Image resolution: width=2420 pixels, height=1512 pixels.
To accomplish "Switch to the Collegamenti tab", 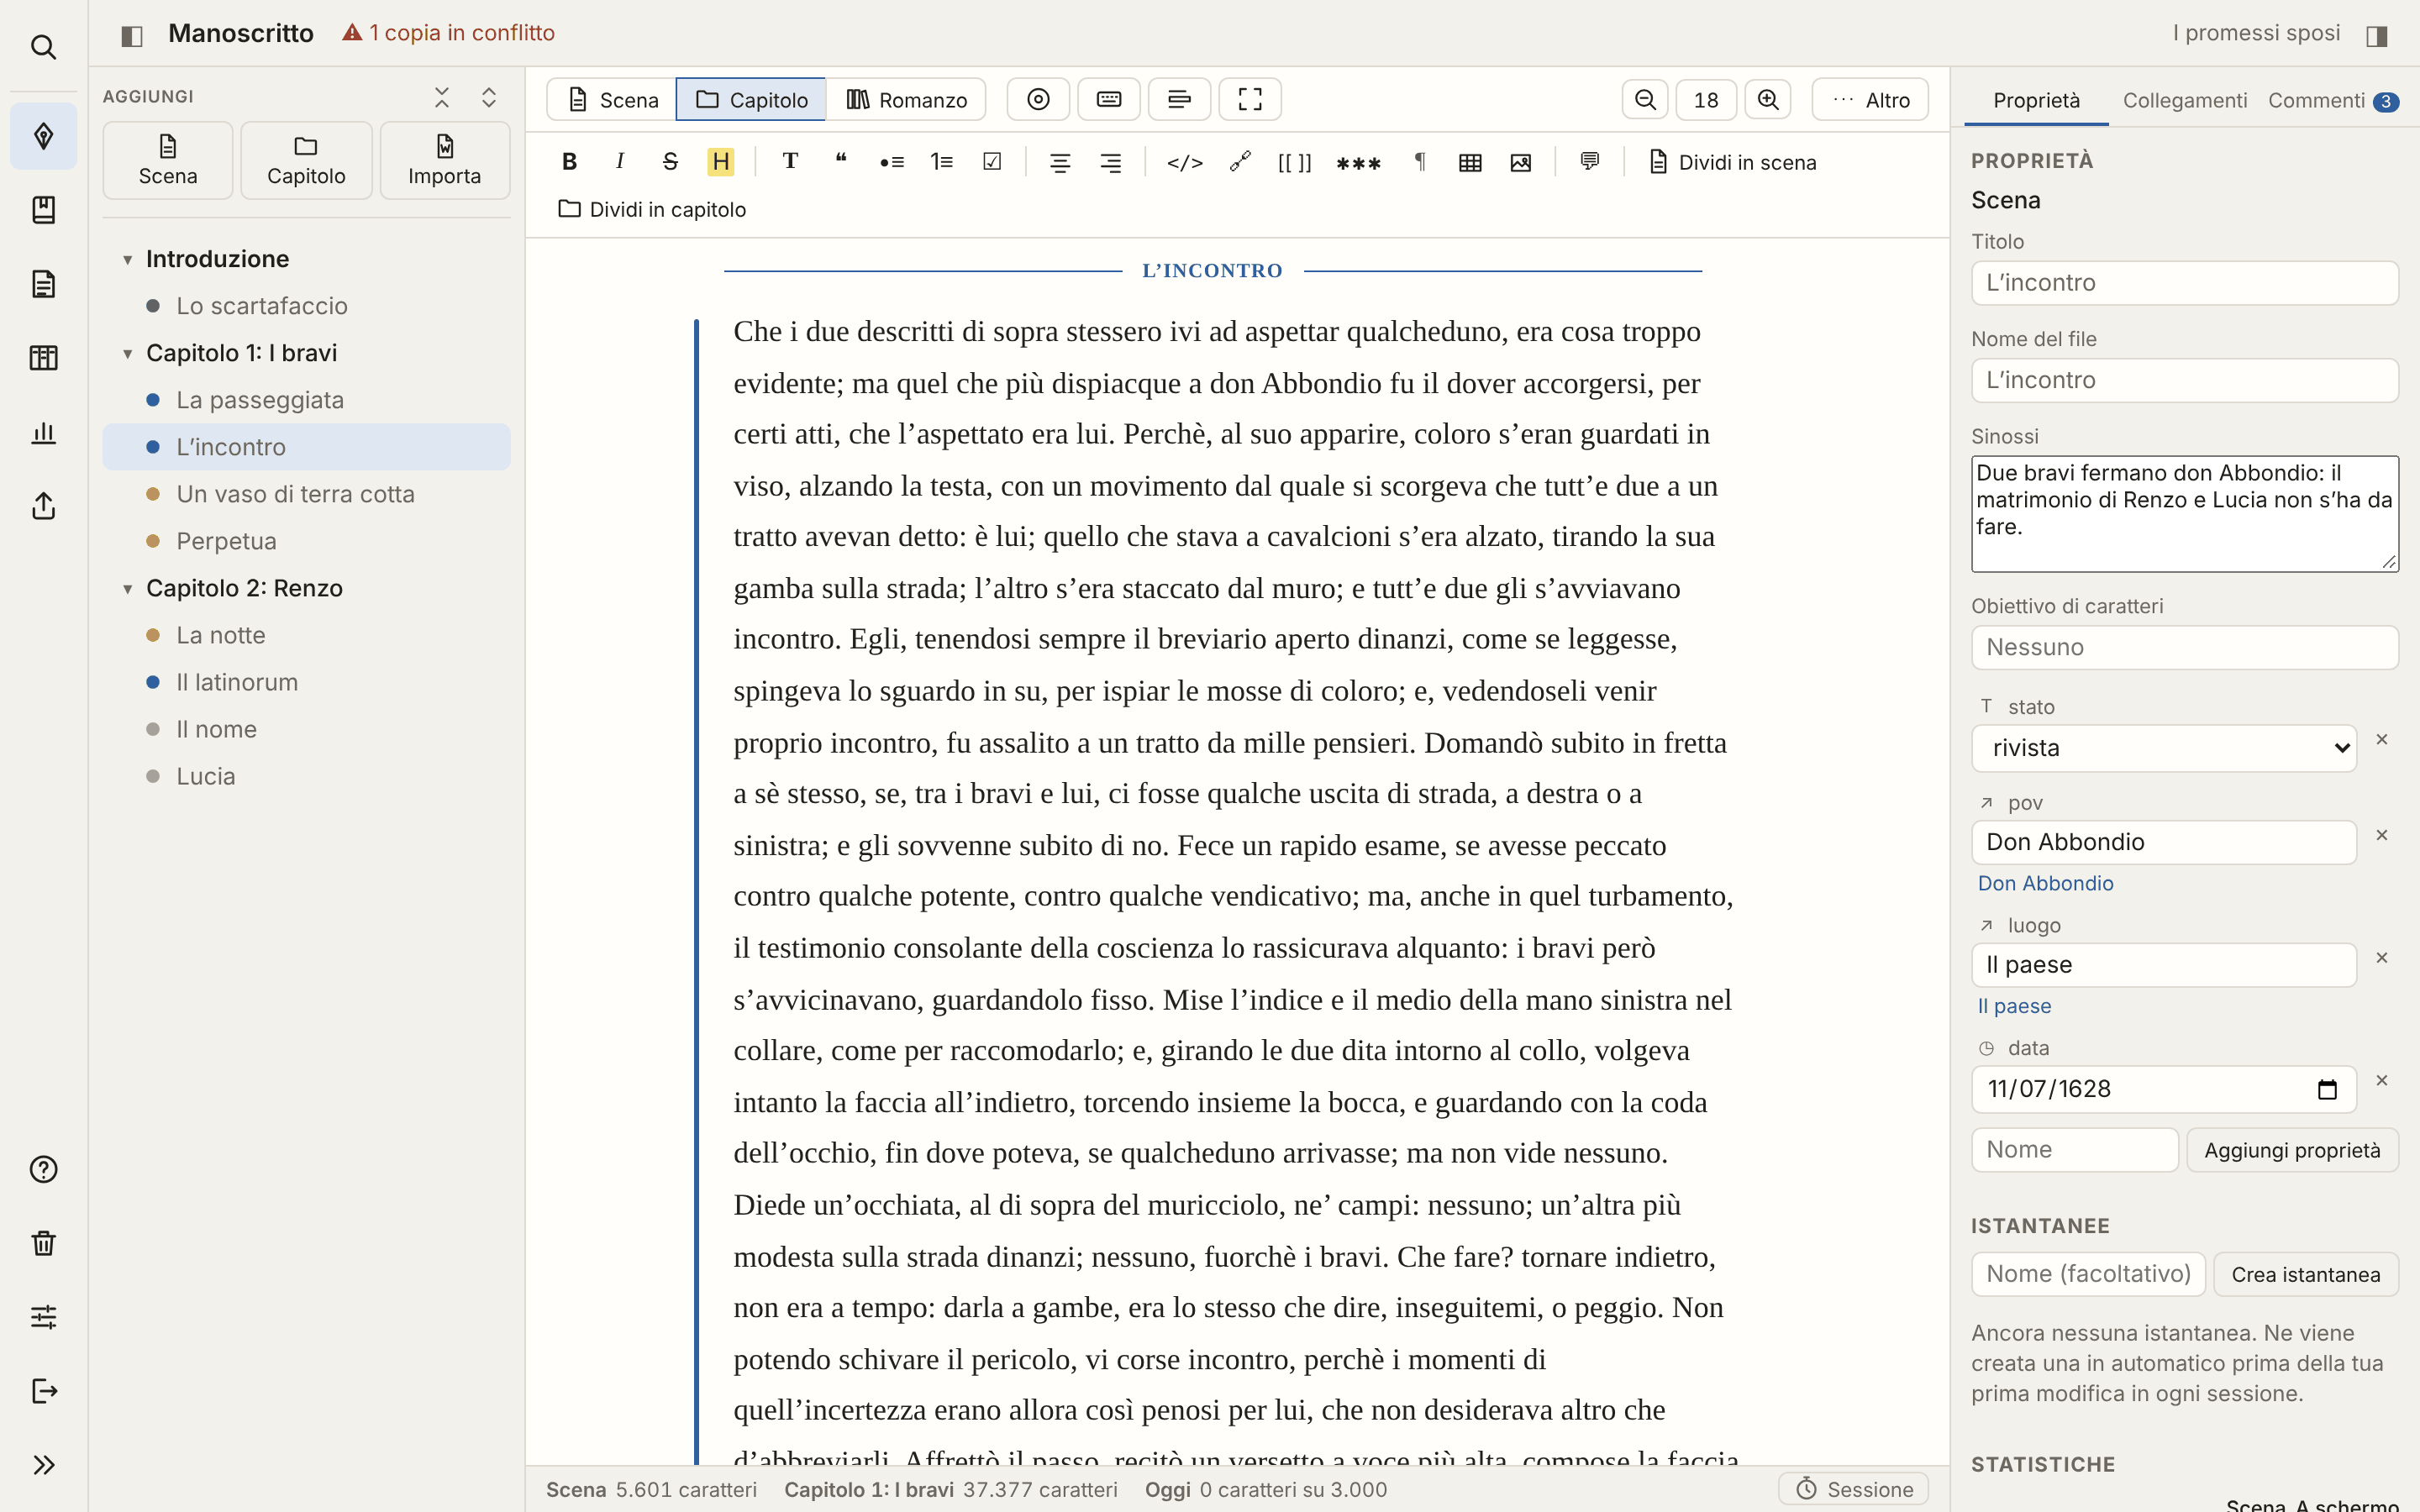I will pyautogui.click(x=2184, y=101).
